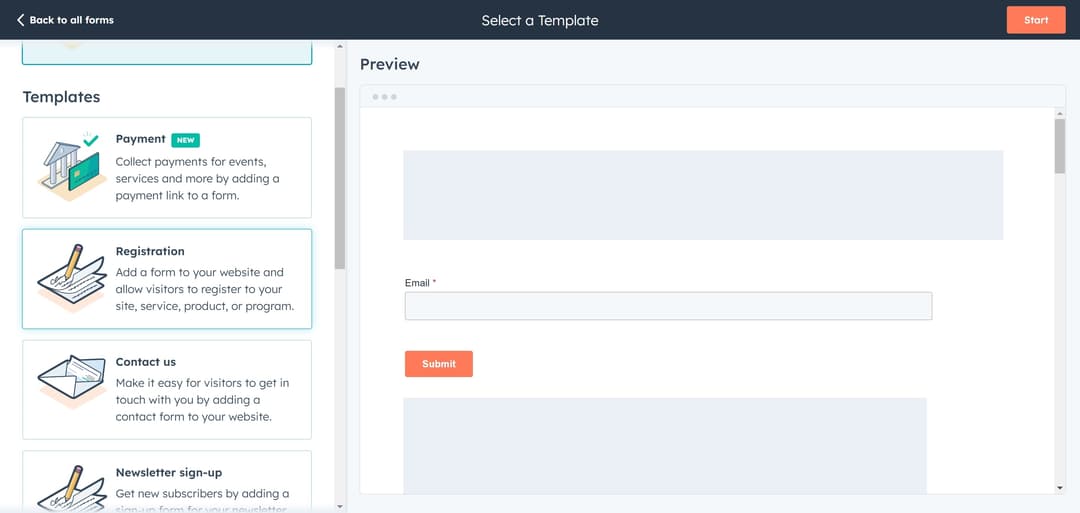The height and width of the screenshot is (513, 1080).
Task: Click the Preview heading
Action: [390, 64]
